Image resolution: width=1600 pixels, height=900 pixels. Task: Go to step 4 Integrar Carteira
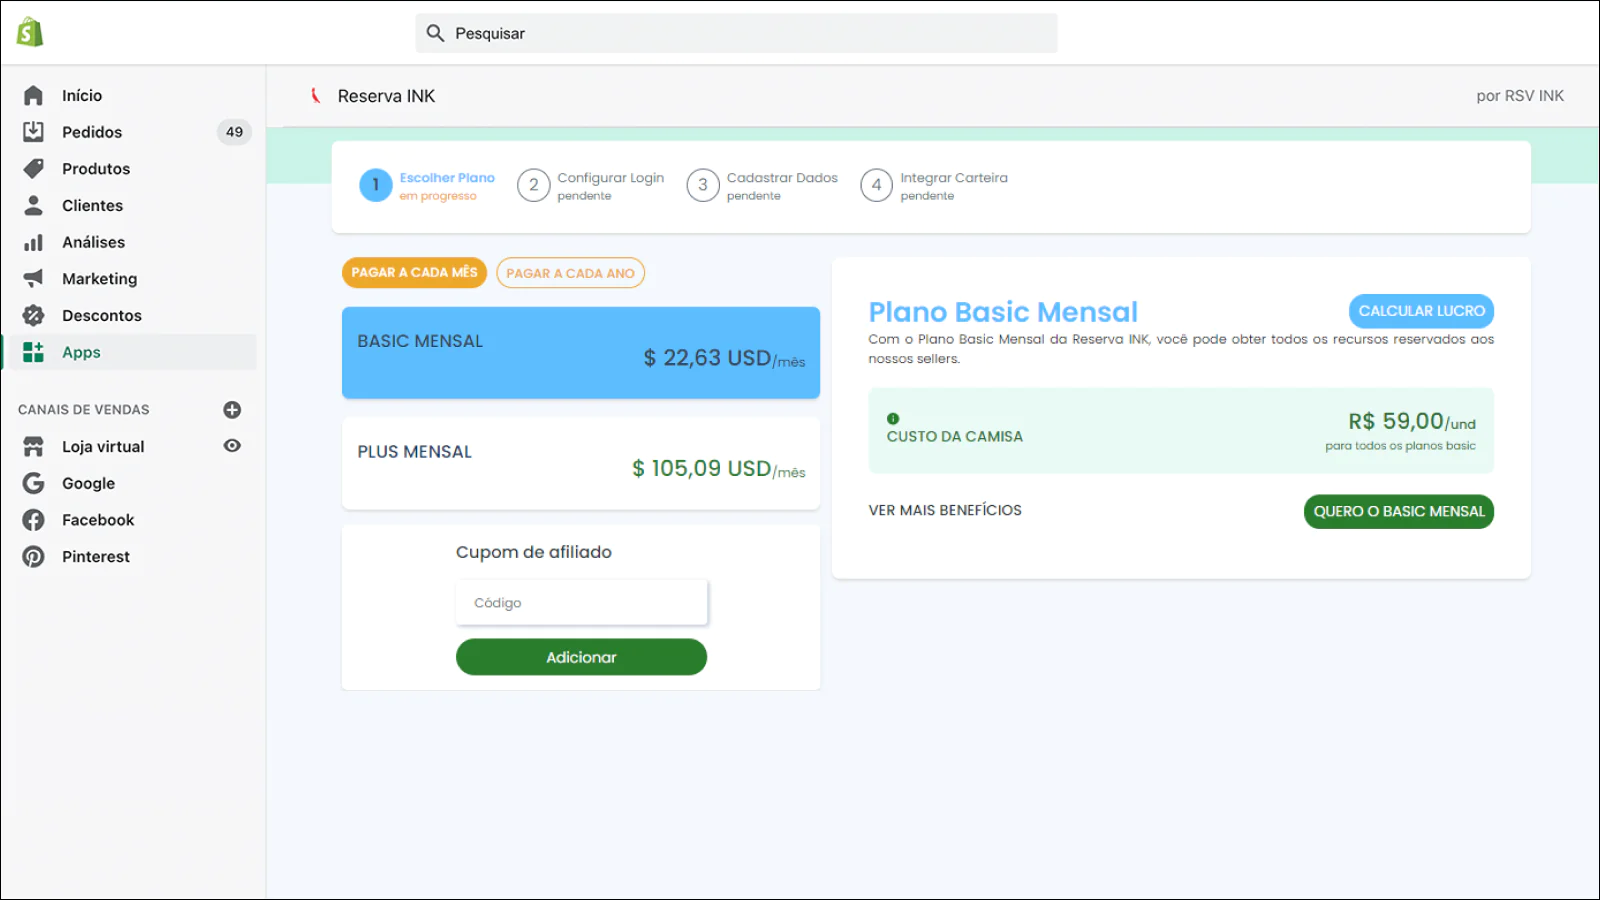click(x=934, y=185)
